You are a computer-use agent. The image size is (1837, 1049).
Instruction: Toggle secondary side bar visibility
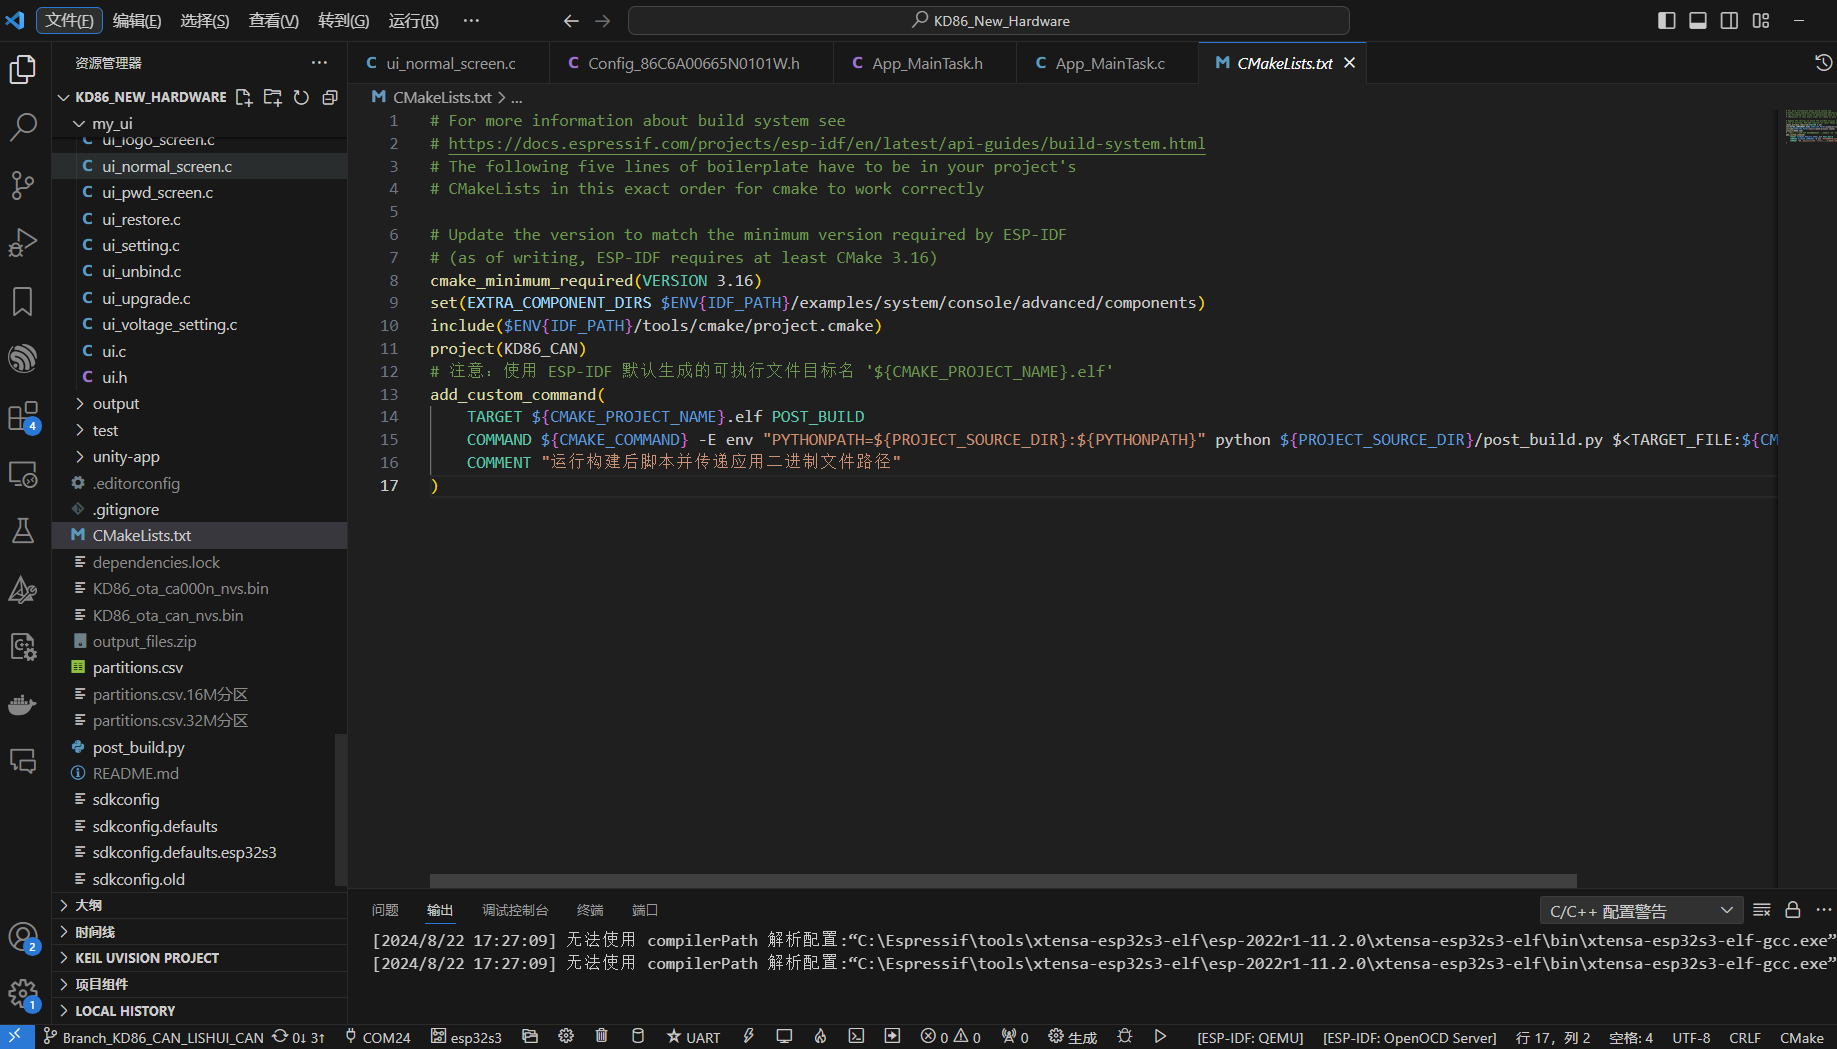point(1729,20)
